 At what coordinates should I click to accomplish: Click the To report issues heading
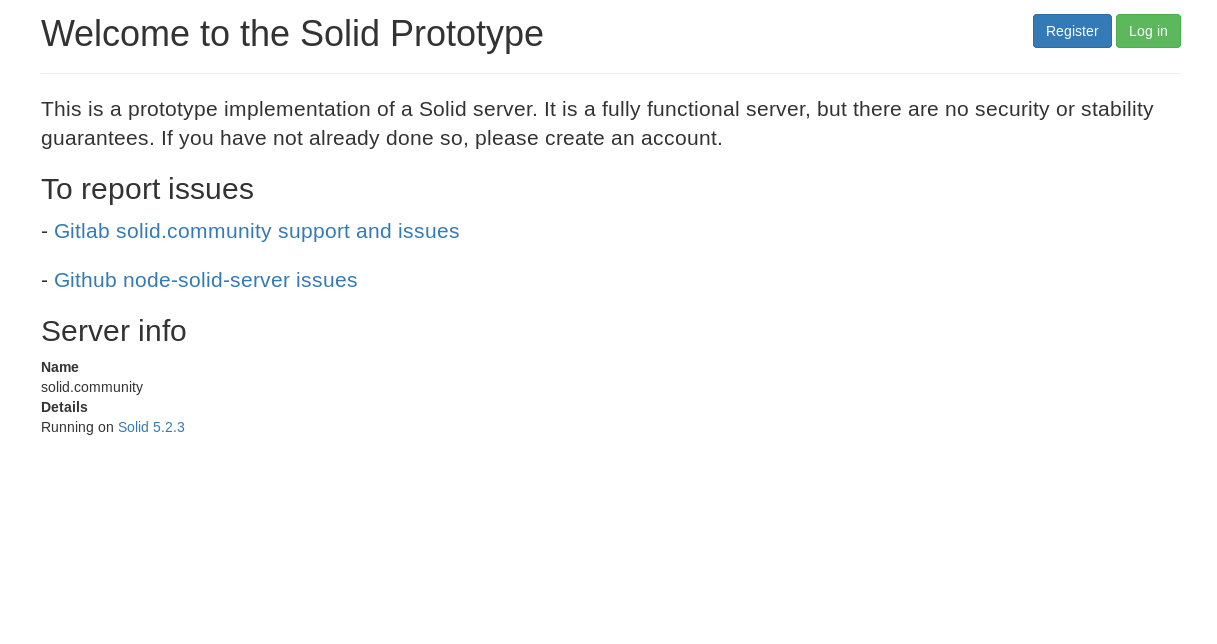coord(147,189)
